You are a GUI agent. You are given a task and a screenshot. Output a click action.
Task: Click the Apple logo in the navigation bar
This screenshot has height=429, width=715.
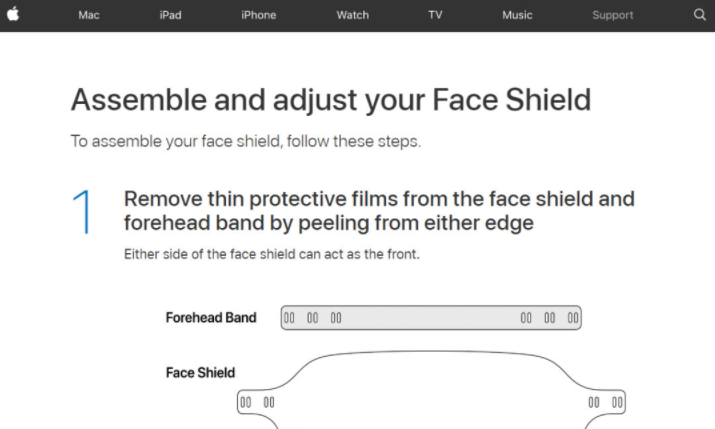point(13,14)
